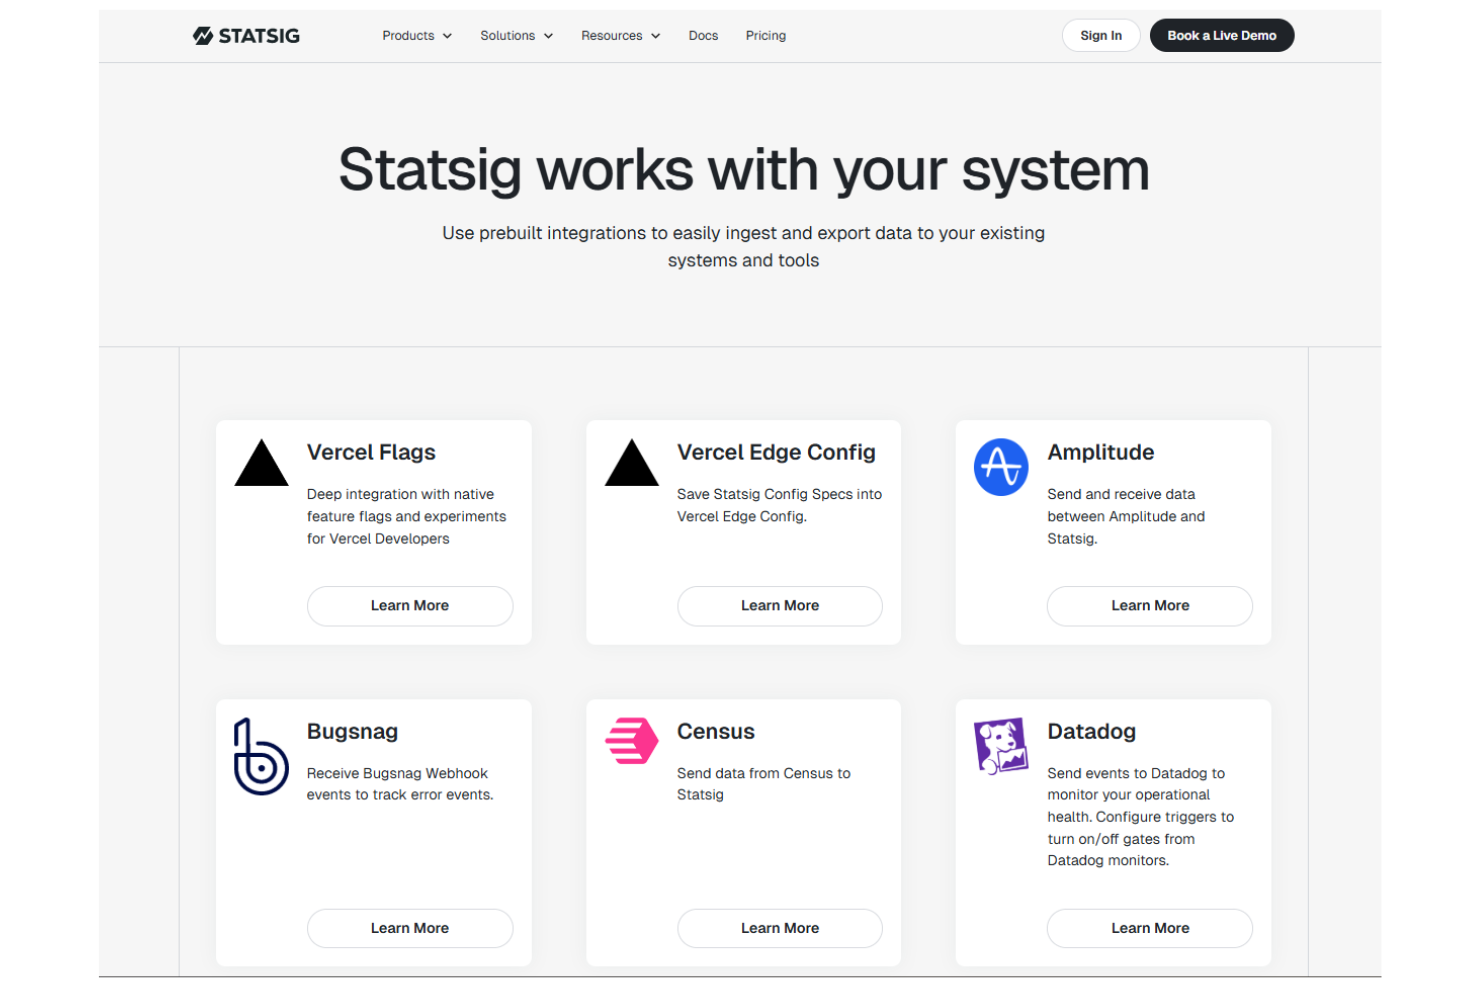Learn More about Census integration

coord(780,928)
